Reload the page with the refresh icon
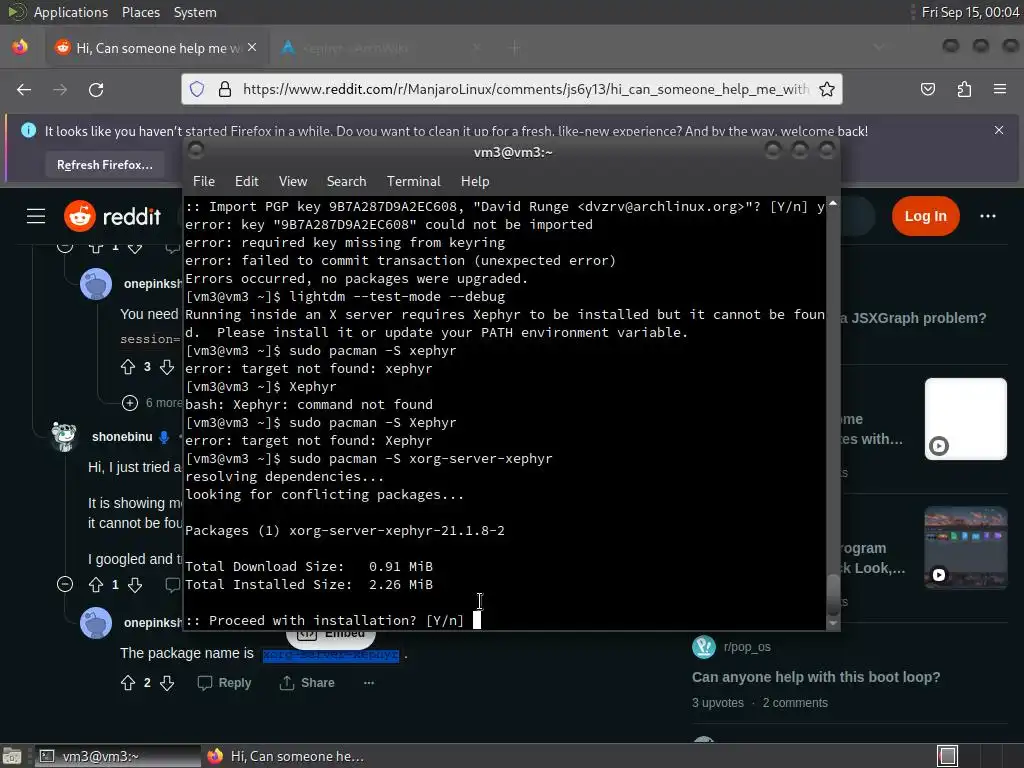This screenshot has height=768, width=1024. tap(96, 89)
